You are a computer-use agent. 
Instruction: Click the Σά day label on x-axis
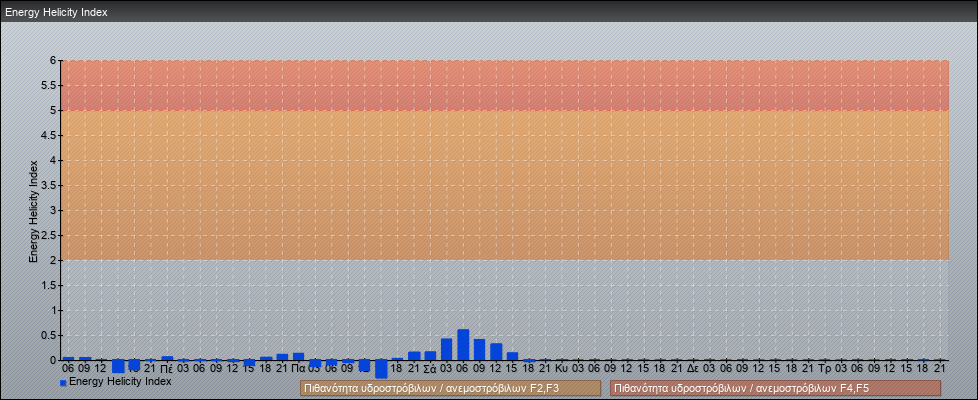pos(430,369)
